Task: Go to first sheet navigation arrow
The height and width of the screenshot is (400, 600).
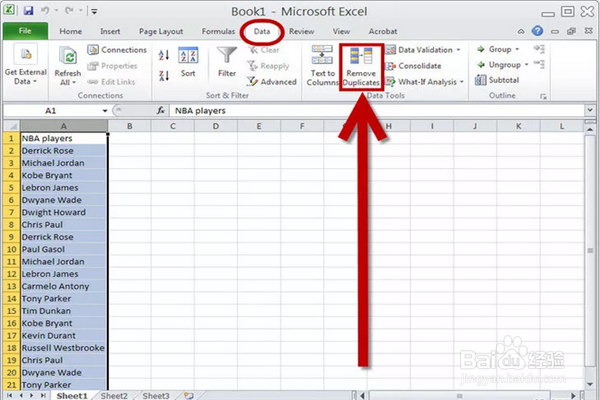Action: coord(9,395)
